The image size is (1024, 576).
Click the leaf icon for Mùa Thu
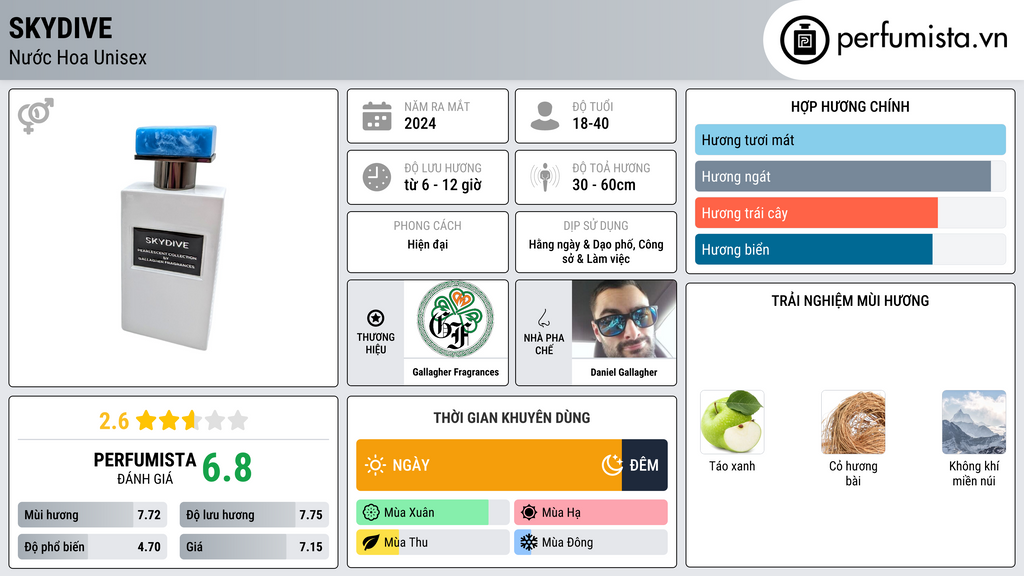click(x=371, y=542)
